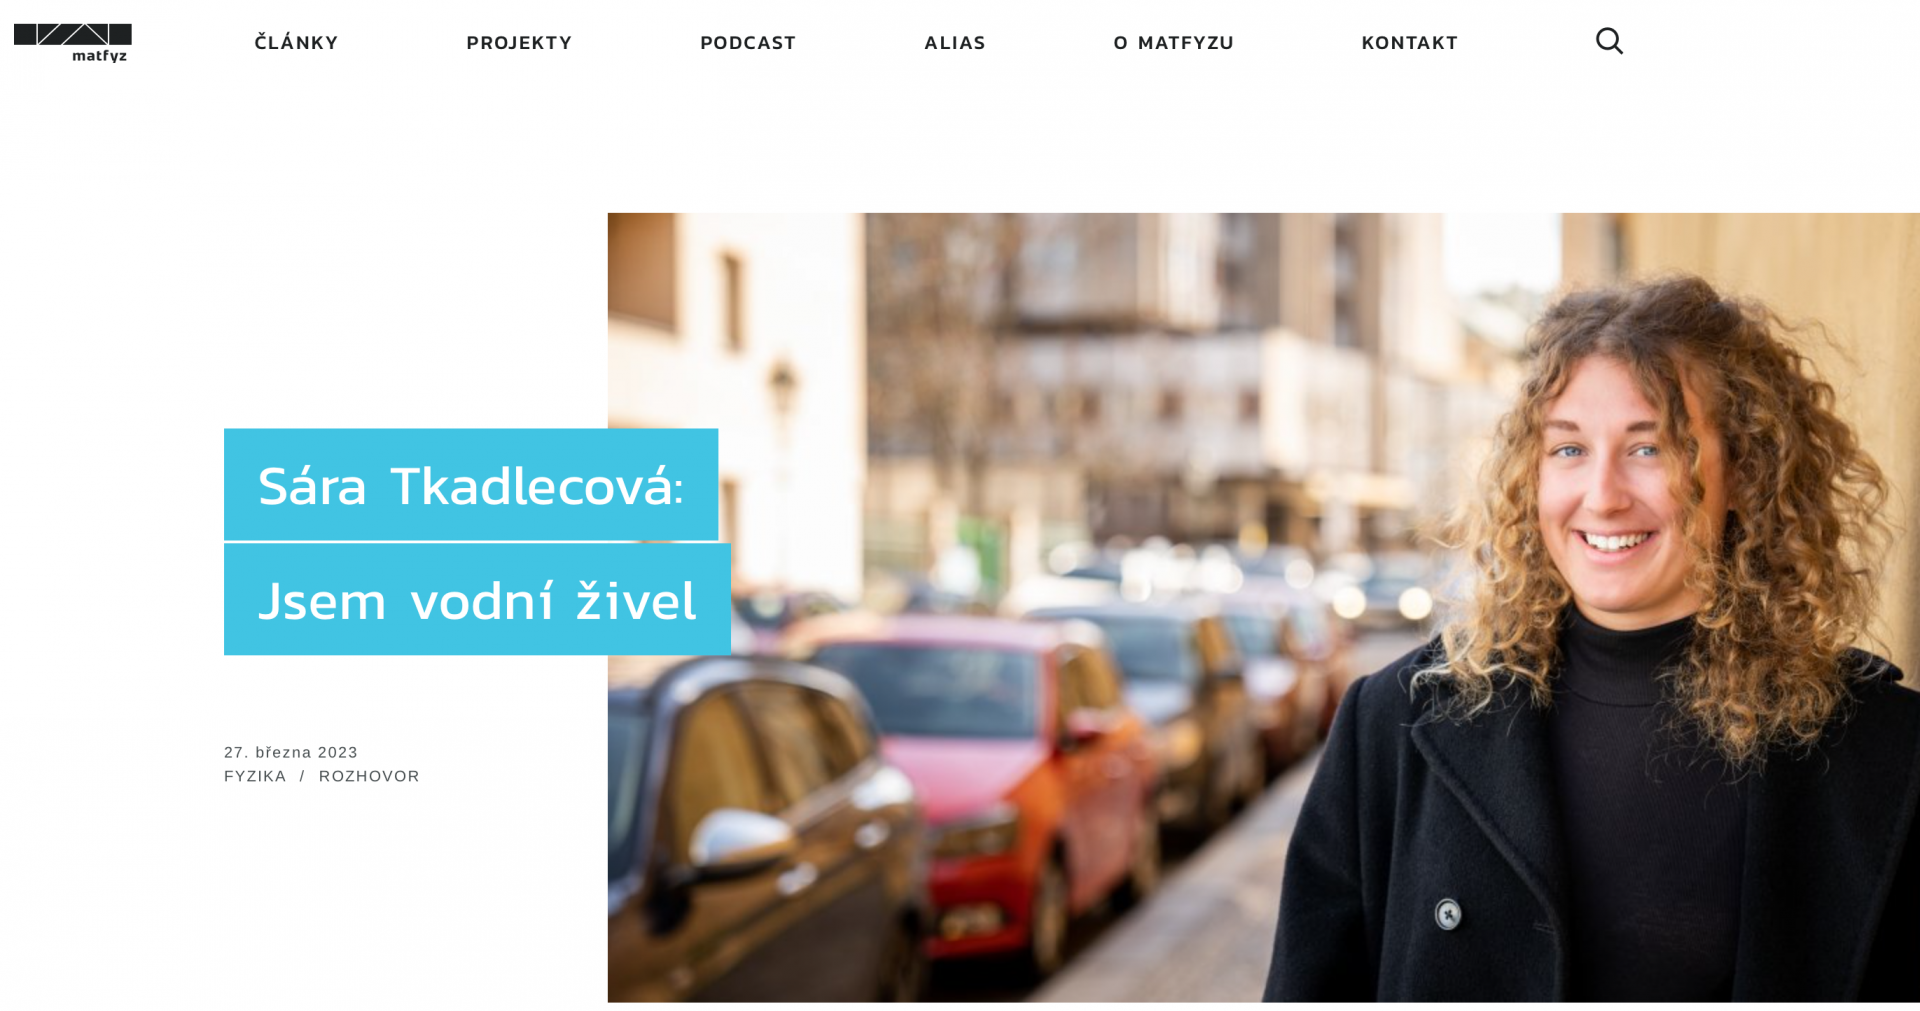Open the ČLÁNKY menu item
The image size is (1920, 1011).
click(x=296, y=42)
